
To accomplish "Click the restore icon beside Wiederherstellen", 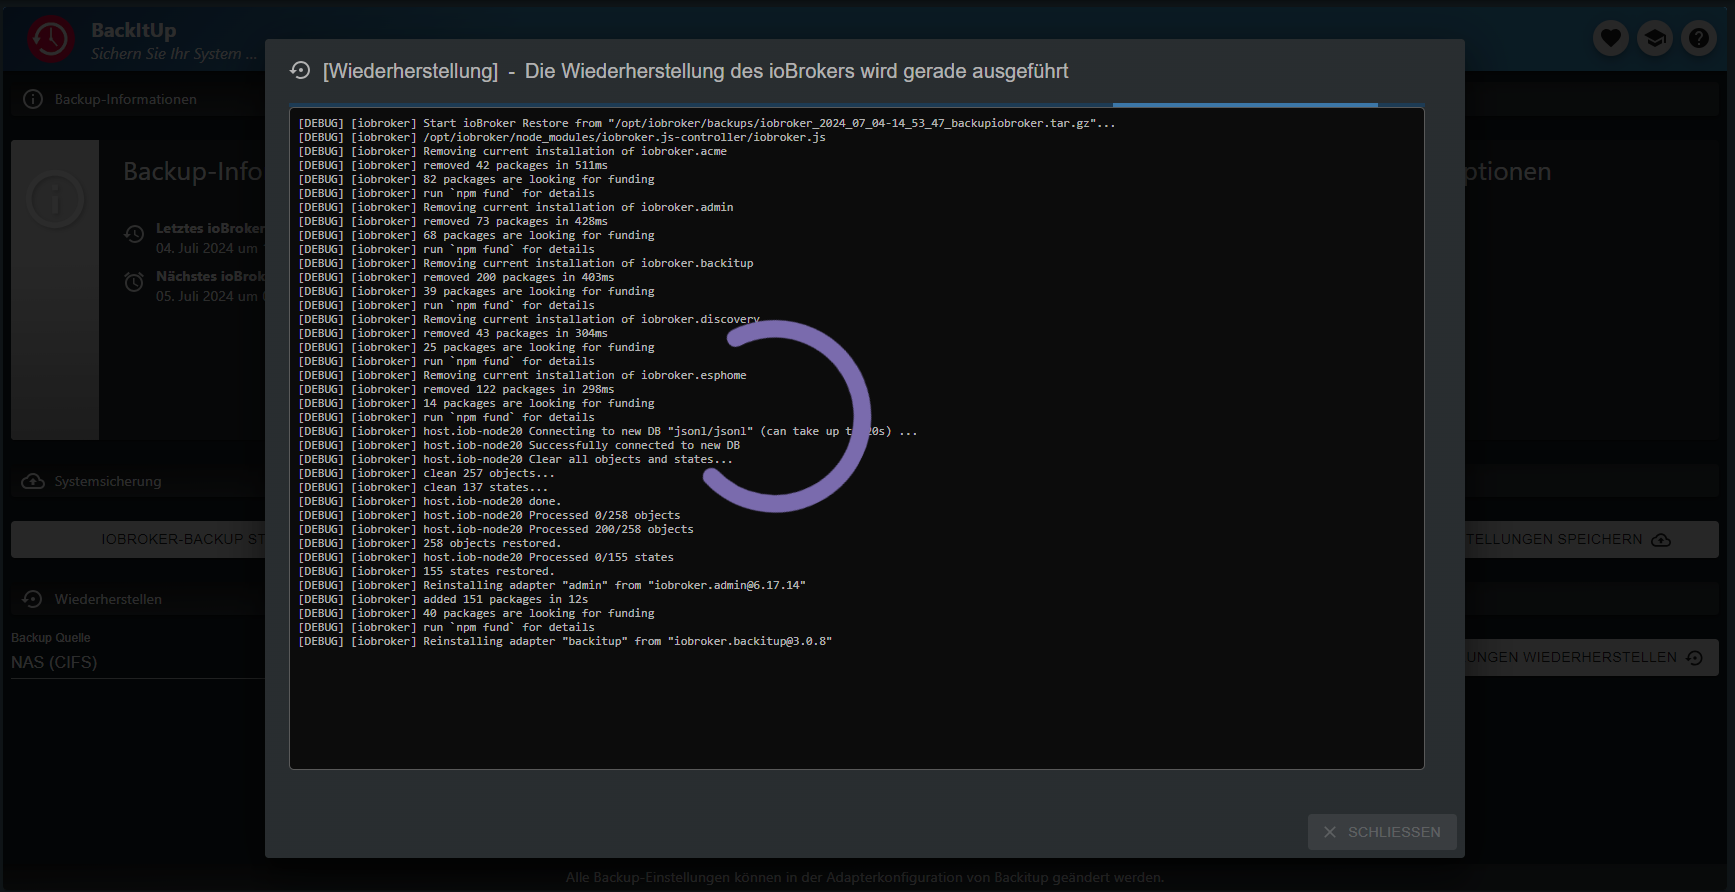I will coord(33,599).
